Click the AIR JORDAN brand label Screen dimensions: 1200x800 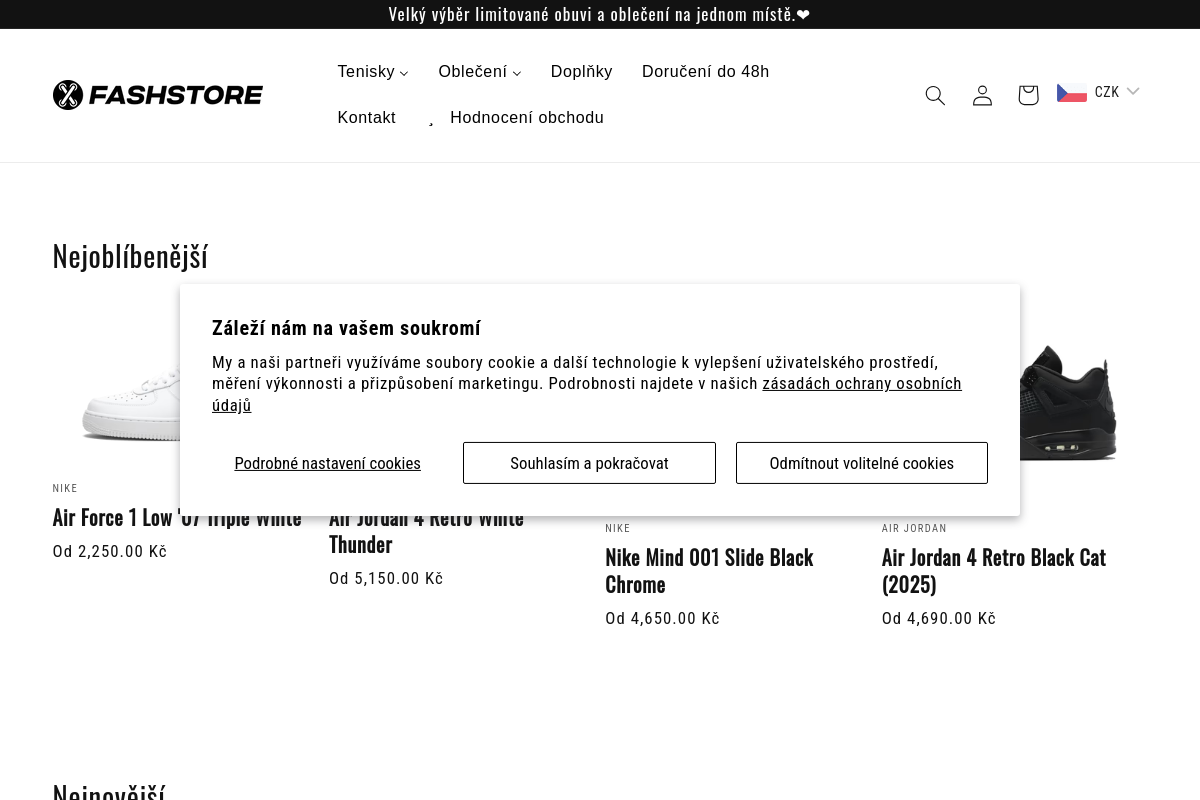(x=914, y=528)
